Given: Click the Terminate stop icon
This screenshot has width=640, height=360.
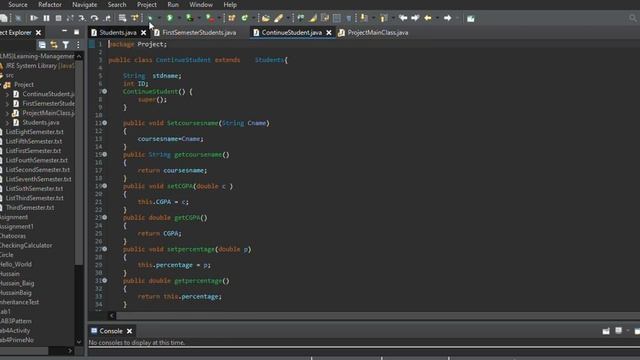Looking at the screenshot, I should pyautogui.click(x=58, y=18).
